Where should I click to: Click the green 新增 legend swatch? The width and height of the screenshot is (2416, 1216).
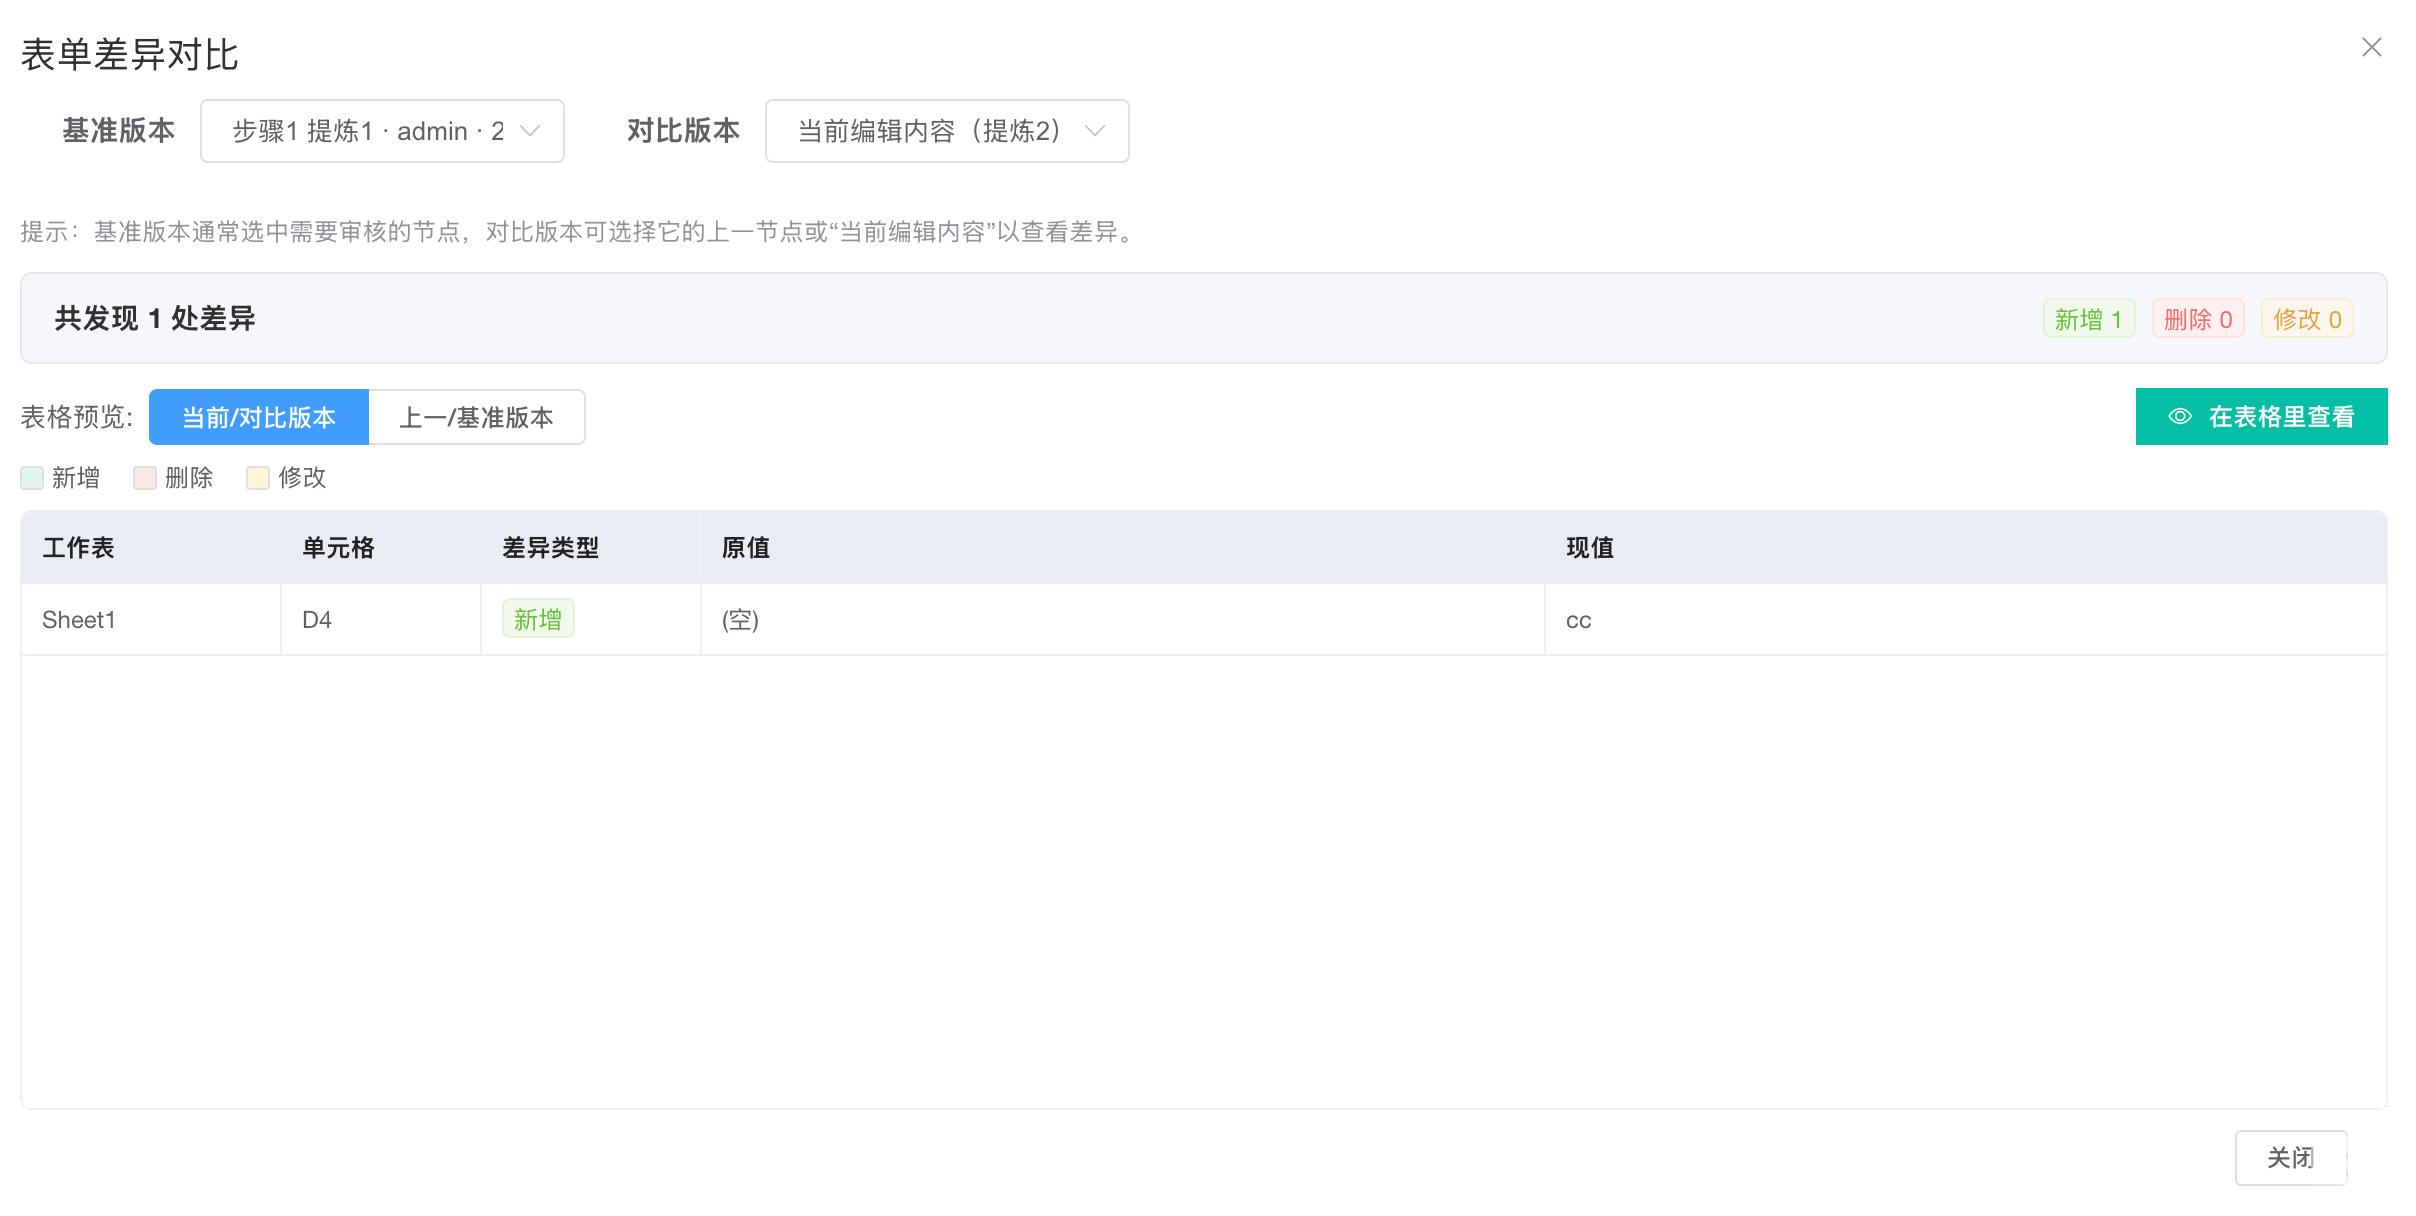click(32, 478)
